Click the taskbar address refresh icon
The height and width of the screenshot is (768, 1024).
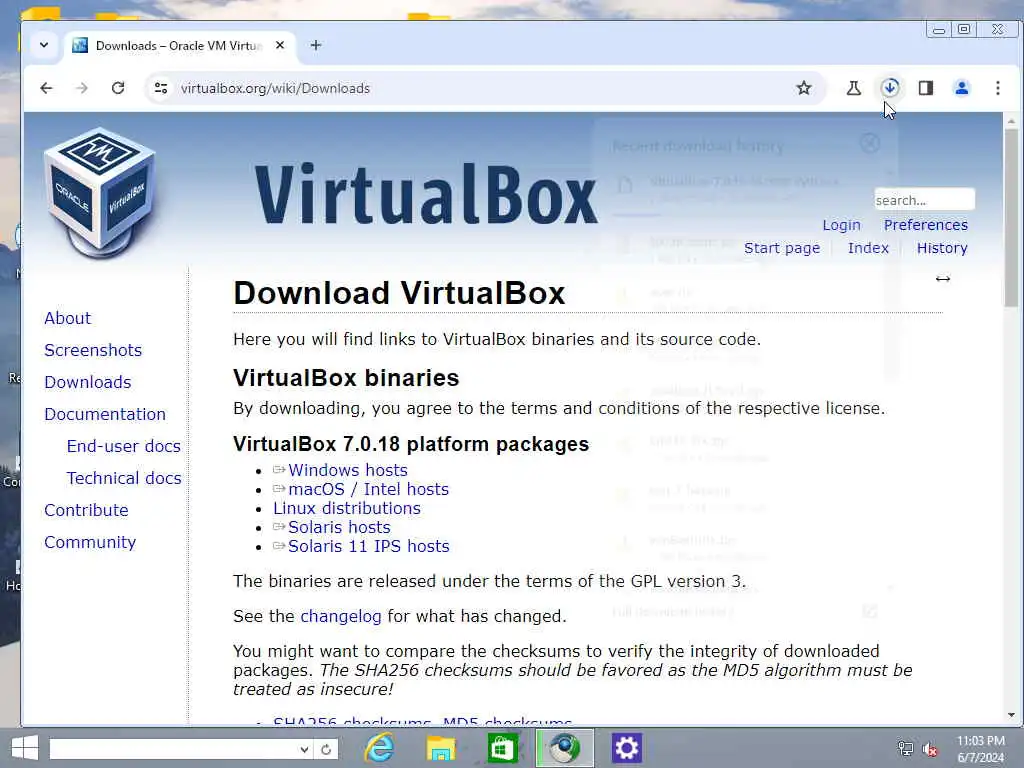(x=326, y=749)
